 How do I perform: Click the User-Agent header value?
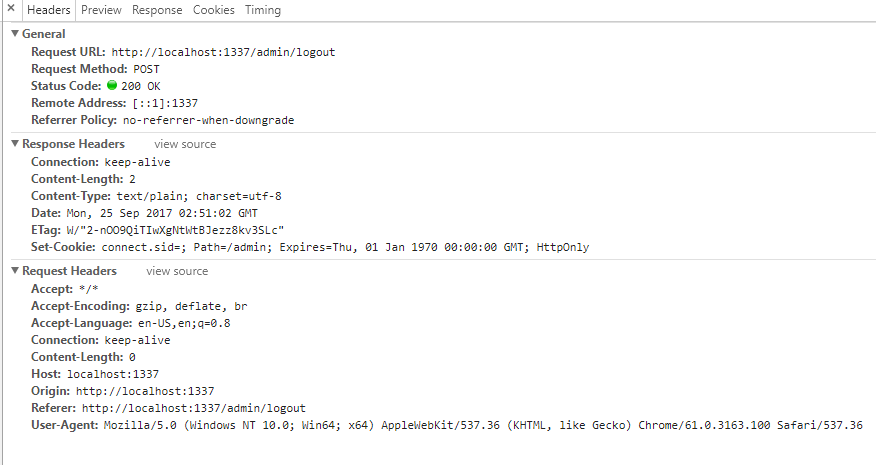pyautogui.click(x=483, y=425)
